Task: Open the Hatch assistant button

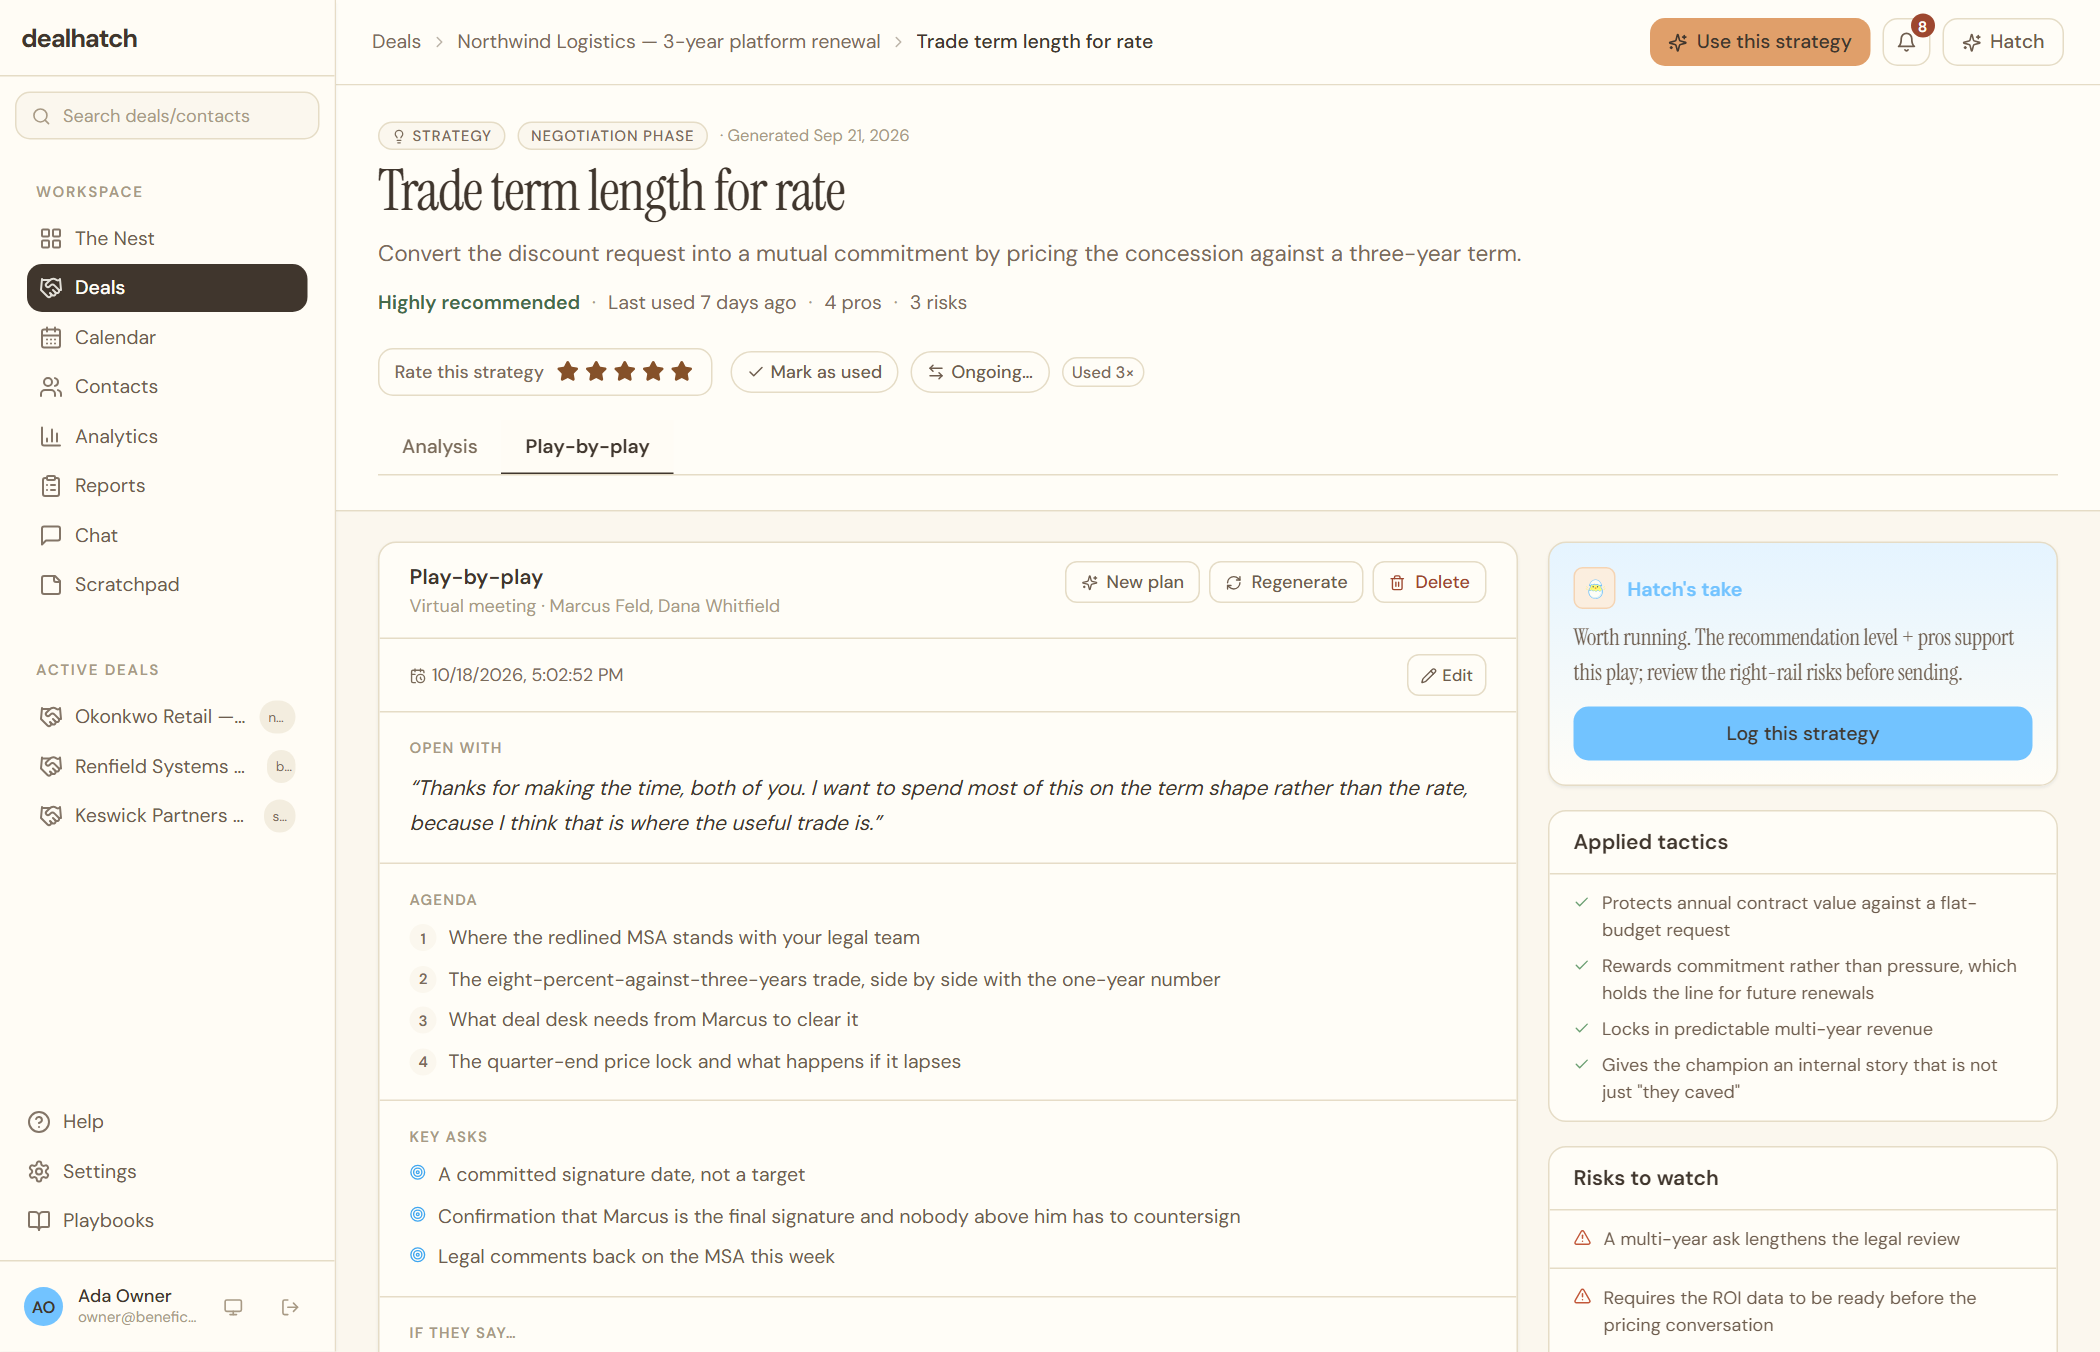Action: 2003,42
